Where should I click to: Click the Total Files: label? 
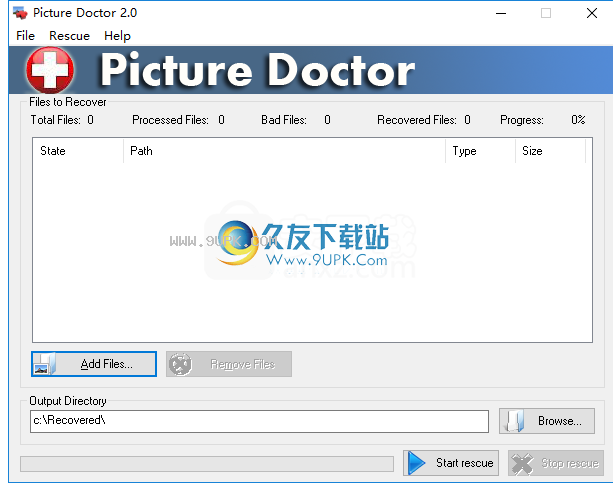click(56, 120)
